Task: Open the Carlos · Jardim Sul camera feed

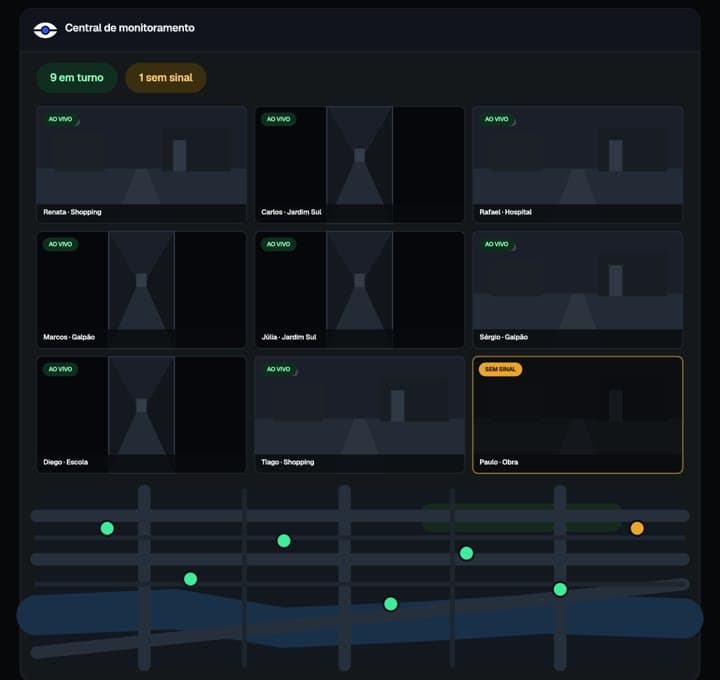Action: coord(360,164)
